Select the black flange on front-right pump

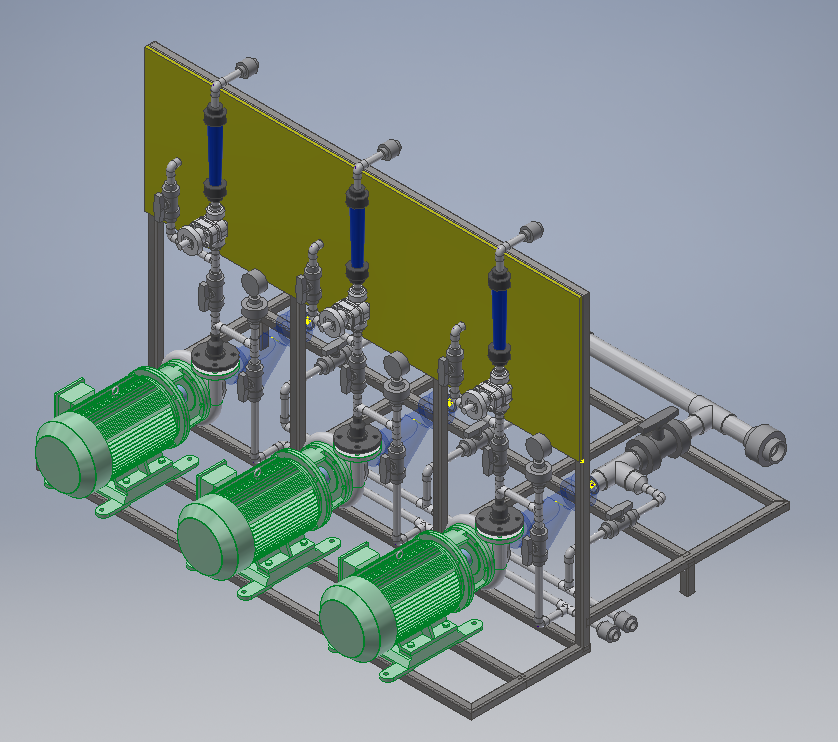[497, 519]
